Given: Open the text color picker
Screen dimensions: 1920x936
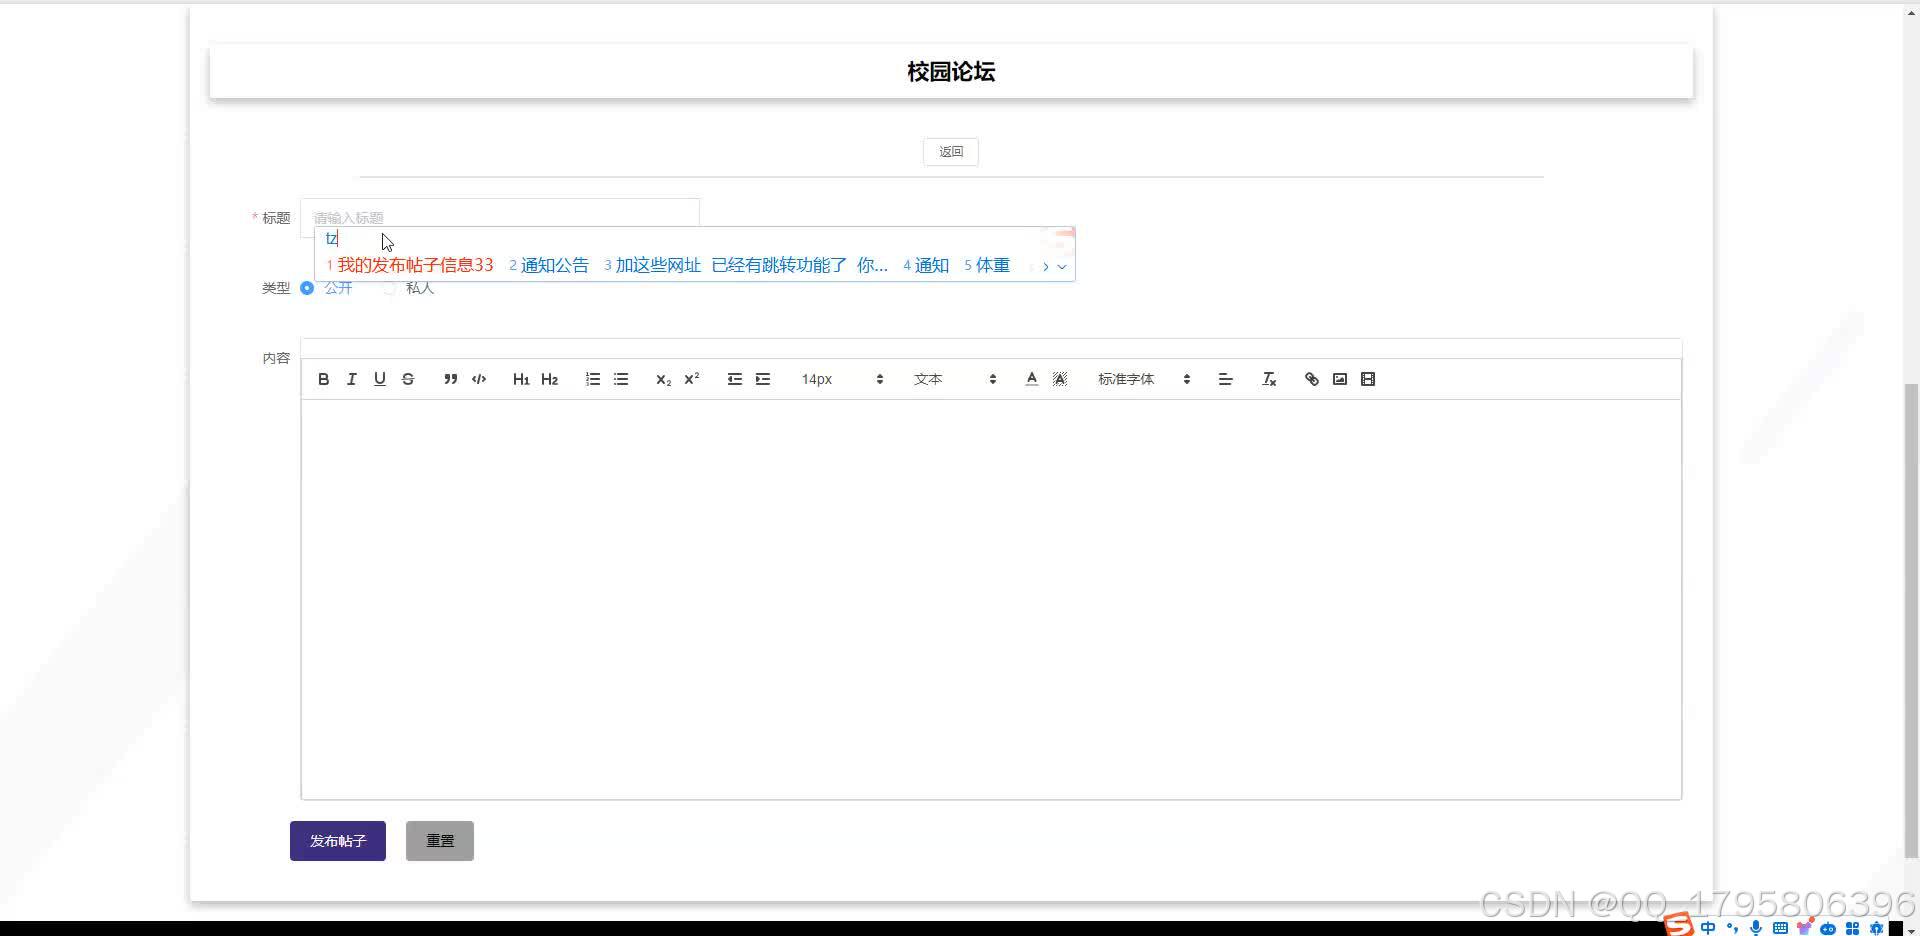Looking at the screenshot, I should coord(1031,379).
